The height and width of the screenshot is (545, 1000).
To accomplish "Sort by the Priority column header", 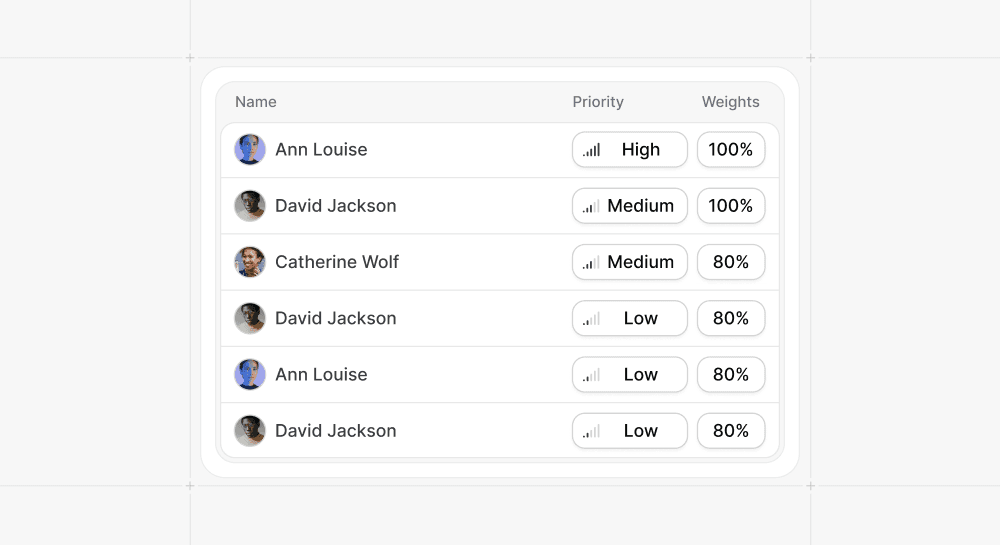I will 598,102.
